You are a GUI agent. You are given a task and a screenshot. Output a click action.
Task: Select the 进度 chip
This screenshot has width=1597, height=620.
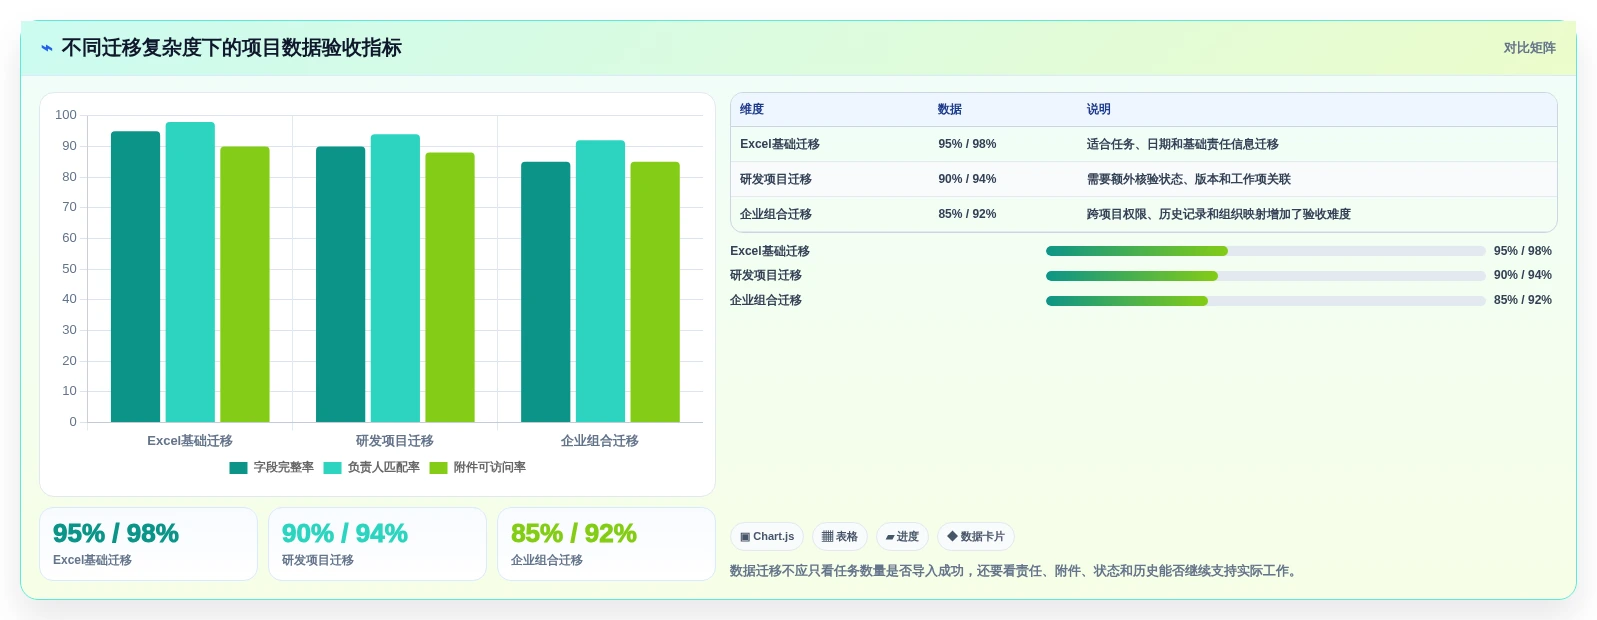[x=902, y=537]
